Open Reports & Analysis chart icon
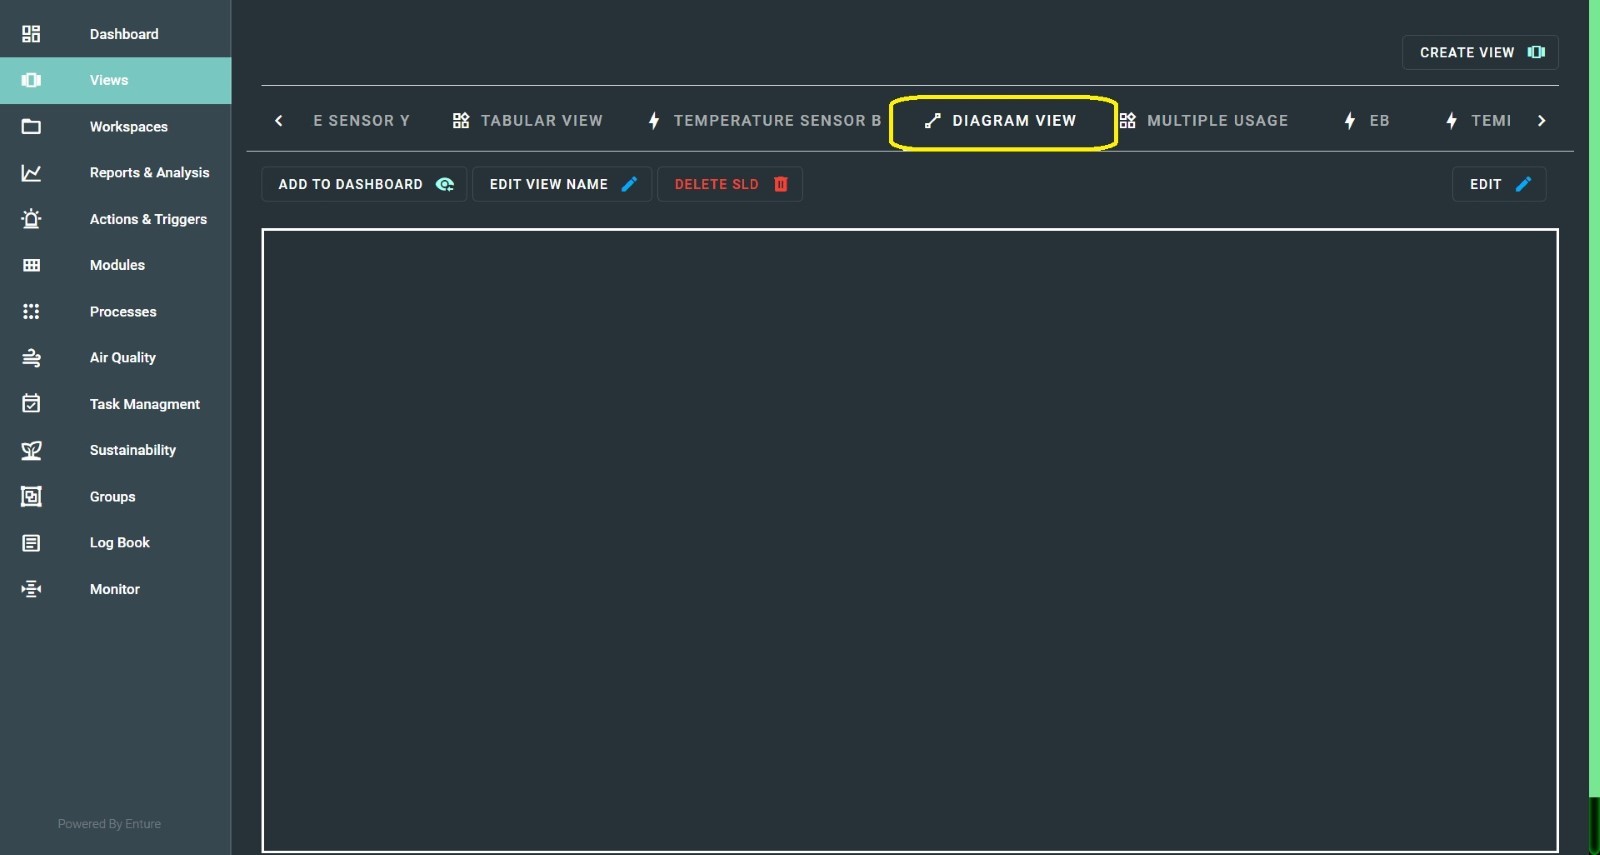 pos(31,173)
